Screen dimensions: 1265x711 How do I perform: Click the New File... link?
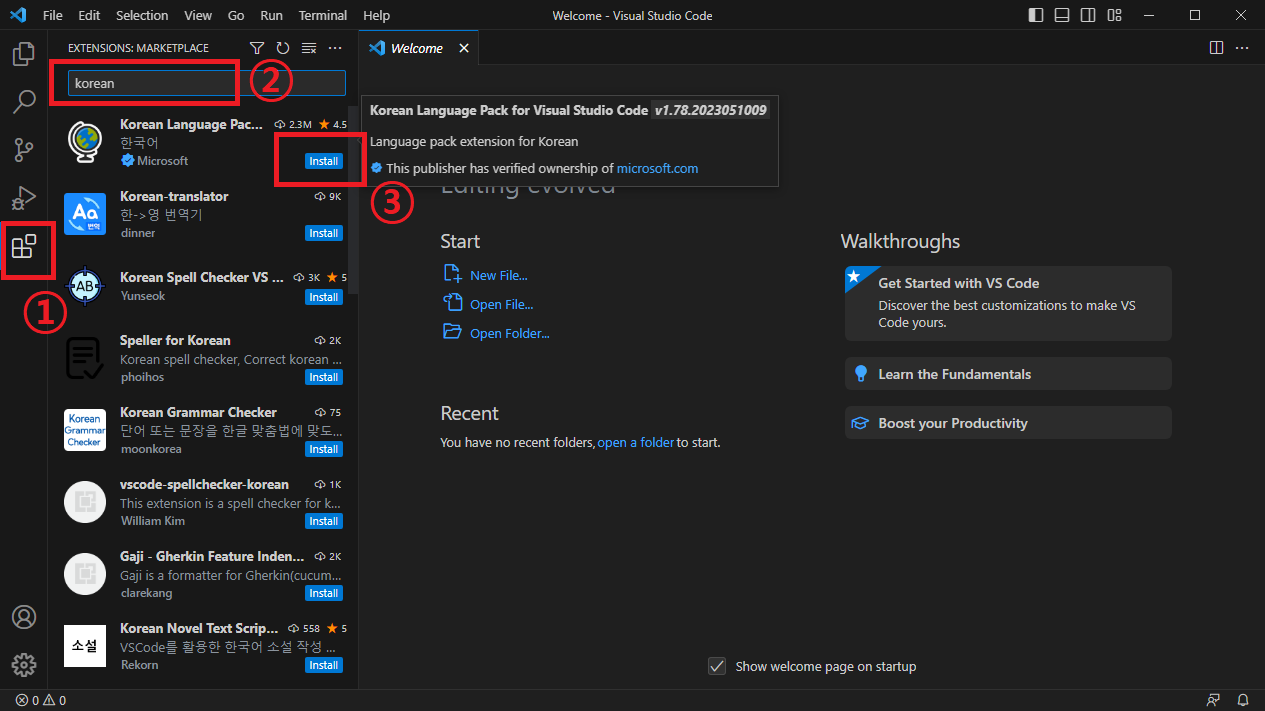coord(499,275)
